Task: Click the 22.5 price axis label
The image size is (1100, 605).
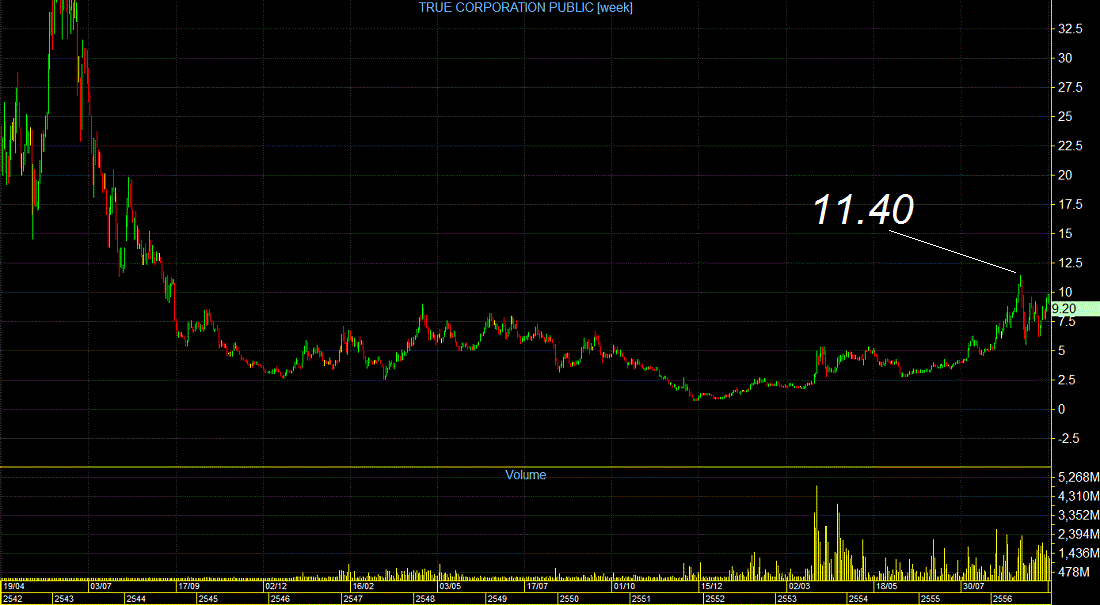Action: [1069, 146]
